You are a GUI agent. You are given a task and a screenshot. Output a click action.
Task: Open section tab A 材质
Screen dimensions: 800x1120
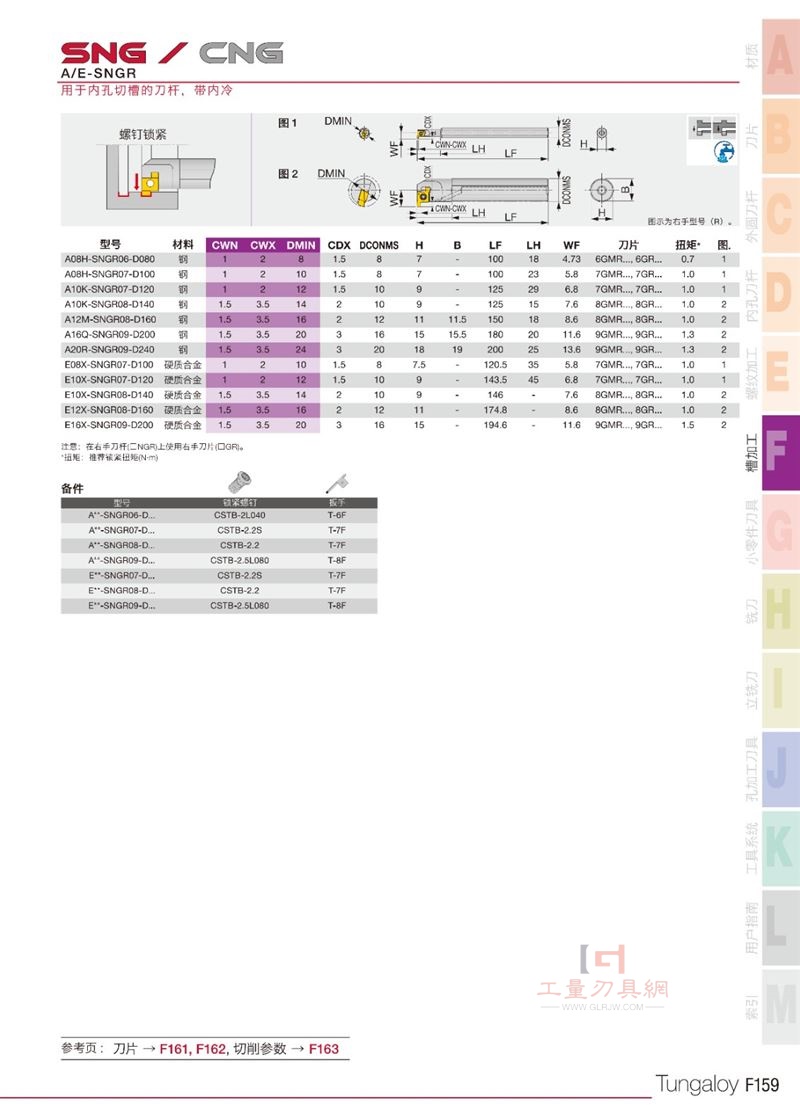[x=779, y=57]
